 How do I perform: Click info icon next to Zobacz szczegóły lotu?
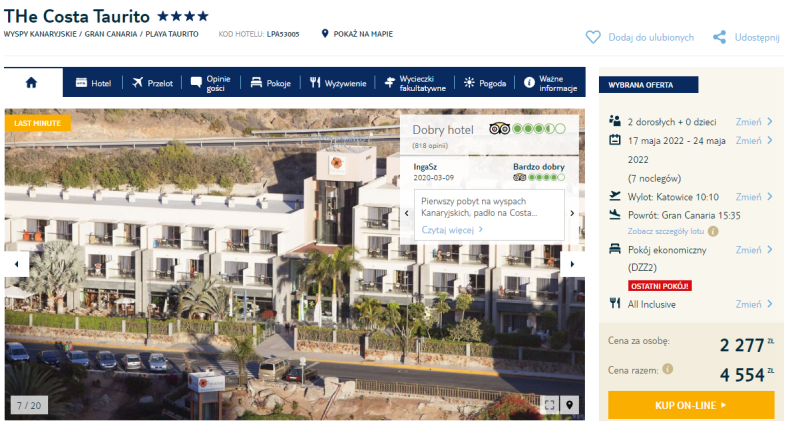713,231
